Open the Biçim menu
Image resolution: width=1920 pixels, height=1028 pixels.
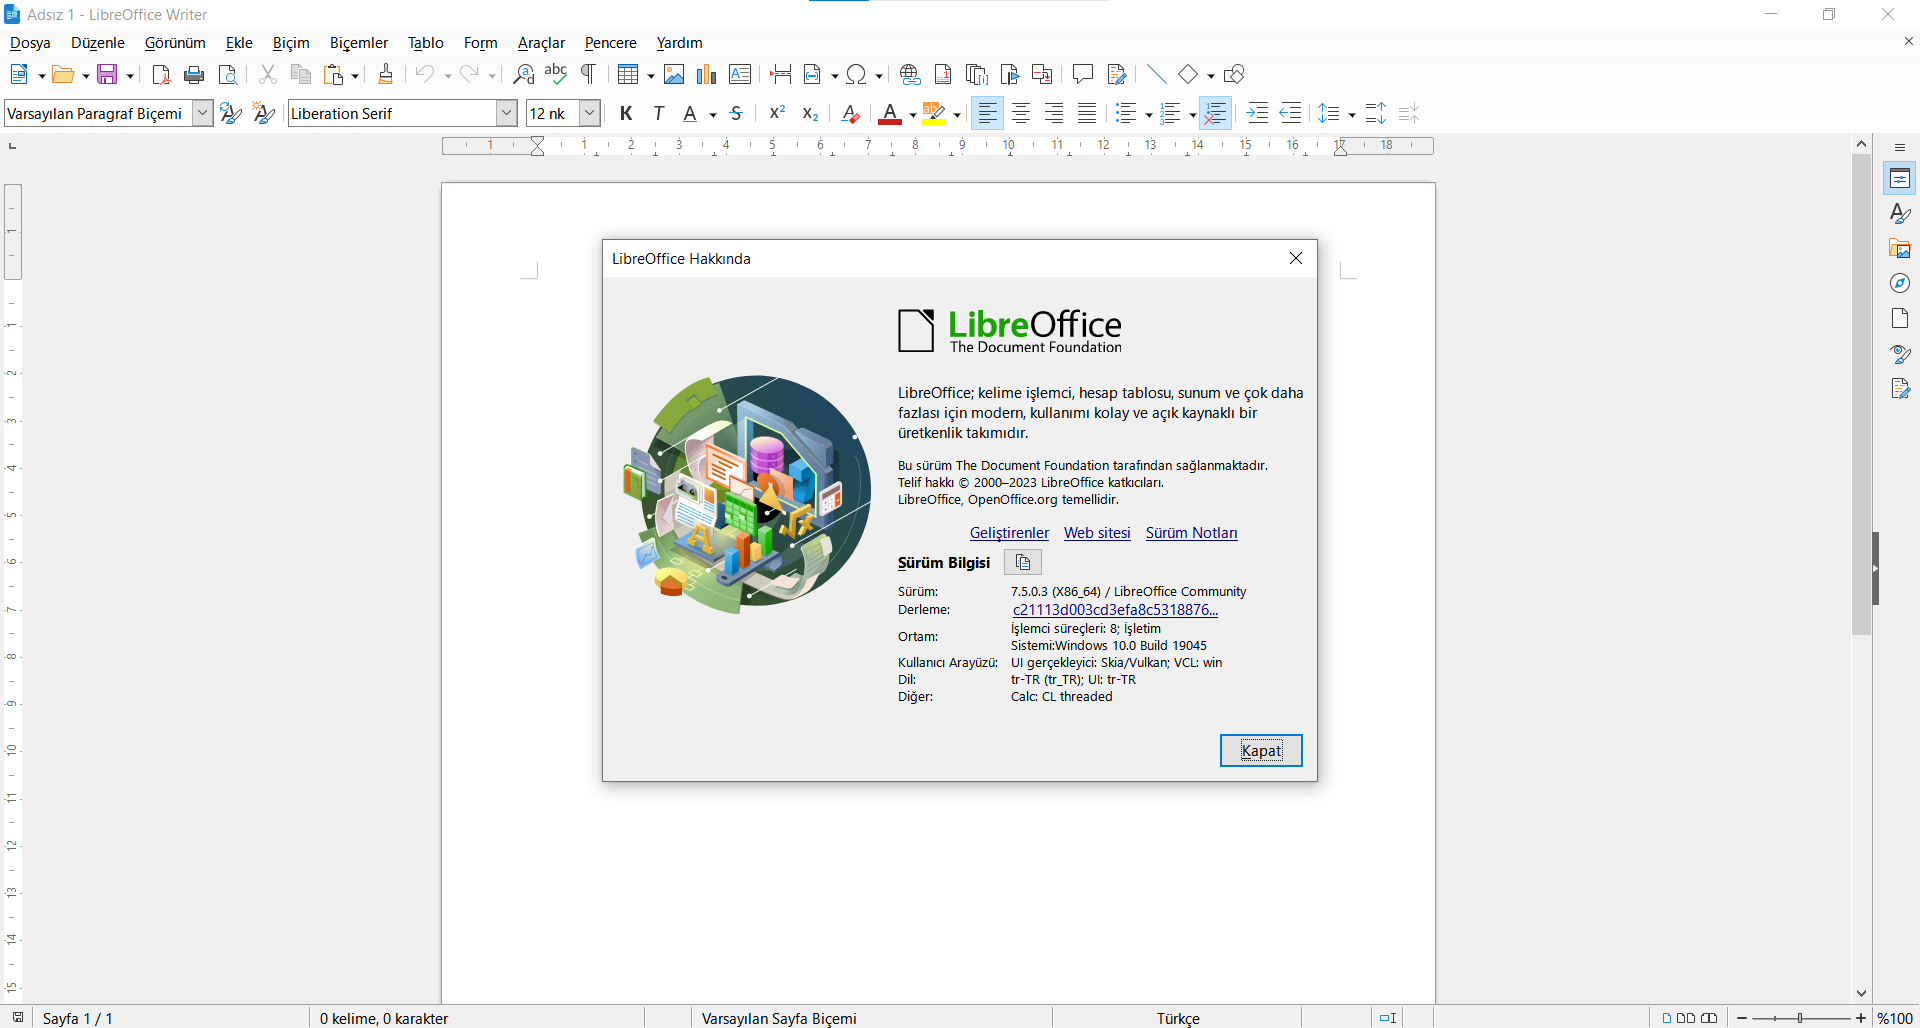pyautogui.click(x=291, y=43)
